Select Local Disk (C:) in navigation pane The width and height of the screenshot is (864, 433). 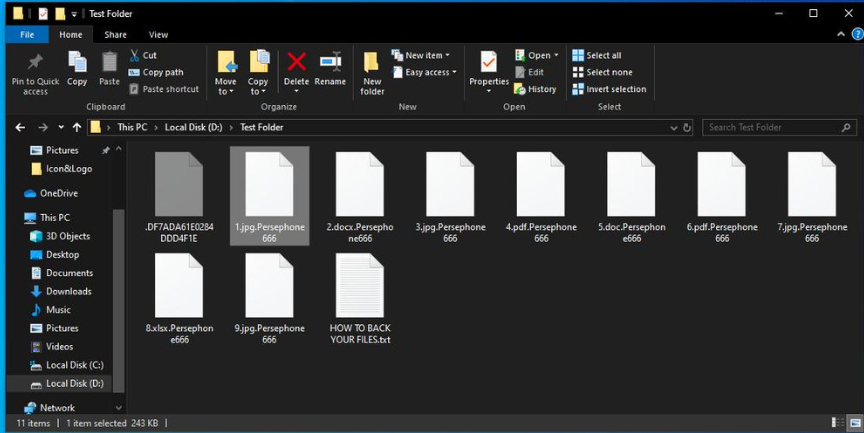click(x=74, y=365)
